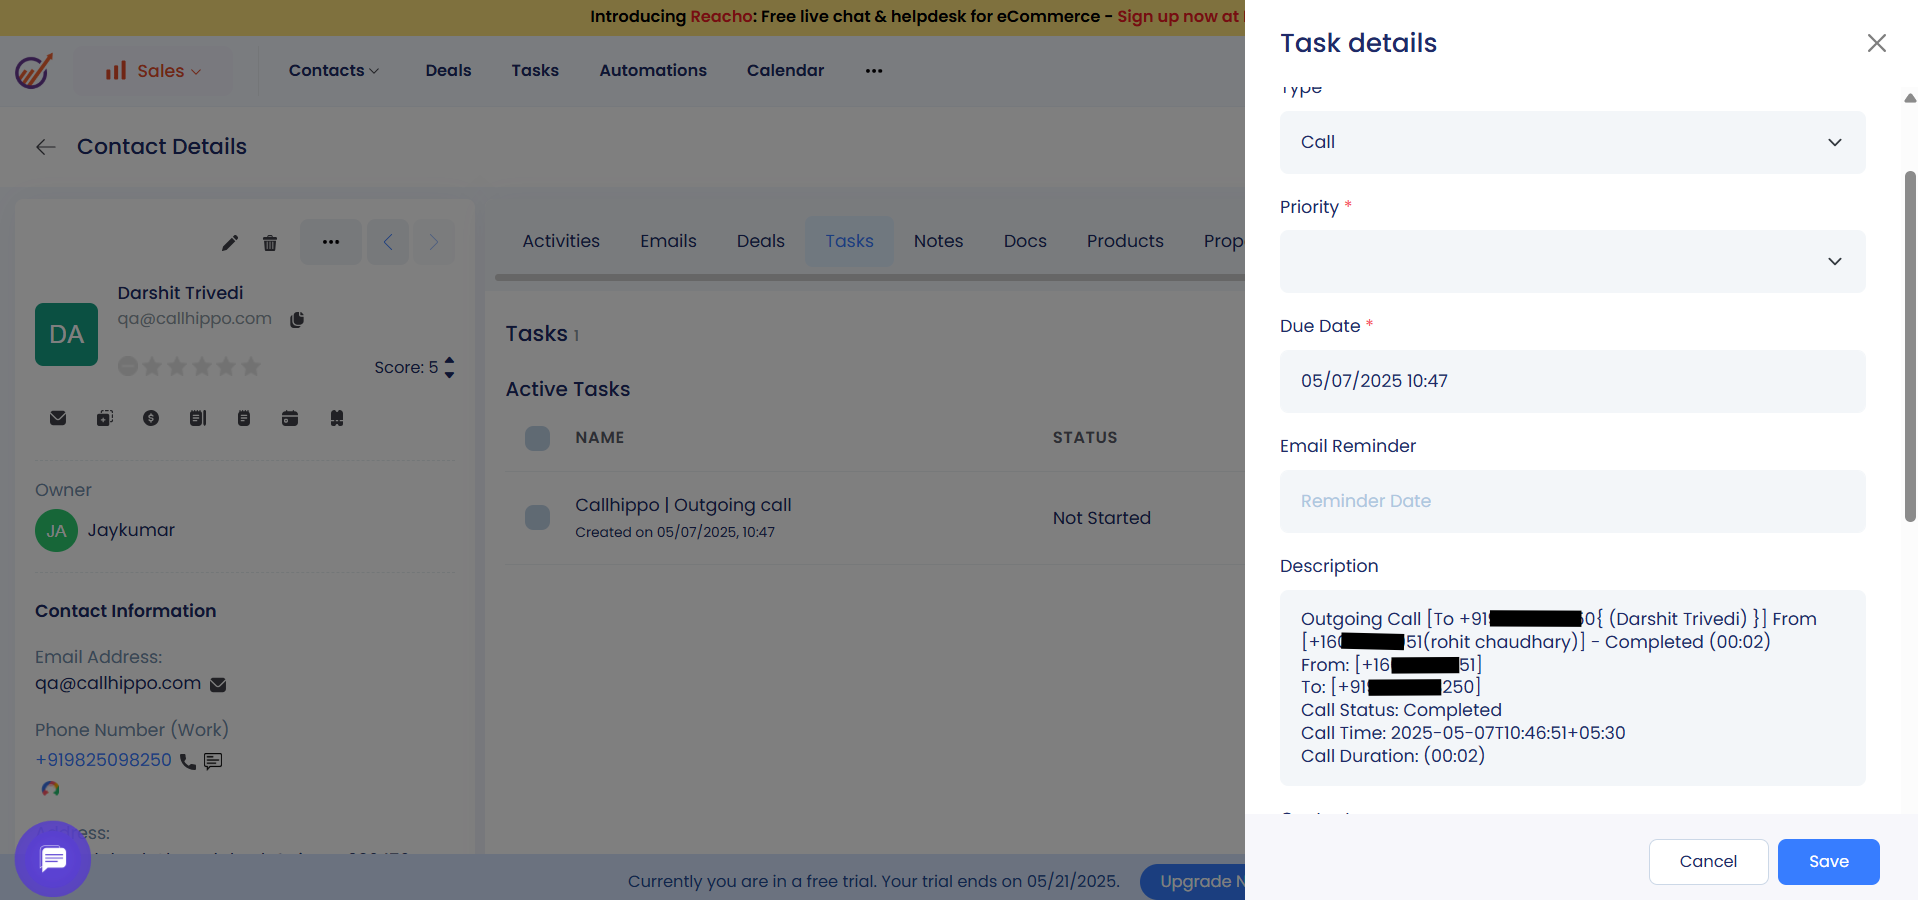Open Callhippo | Outgoing call task name

[x=683, y=505]
